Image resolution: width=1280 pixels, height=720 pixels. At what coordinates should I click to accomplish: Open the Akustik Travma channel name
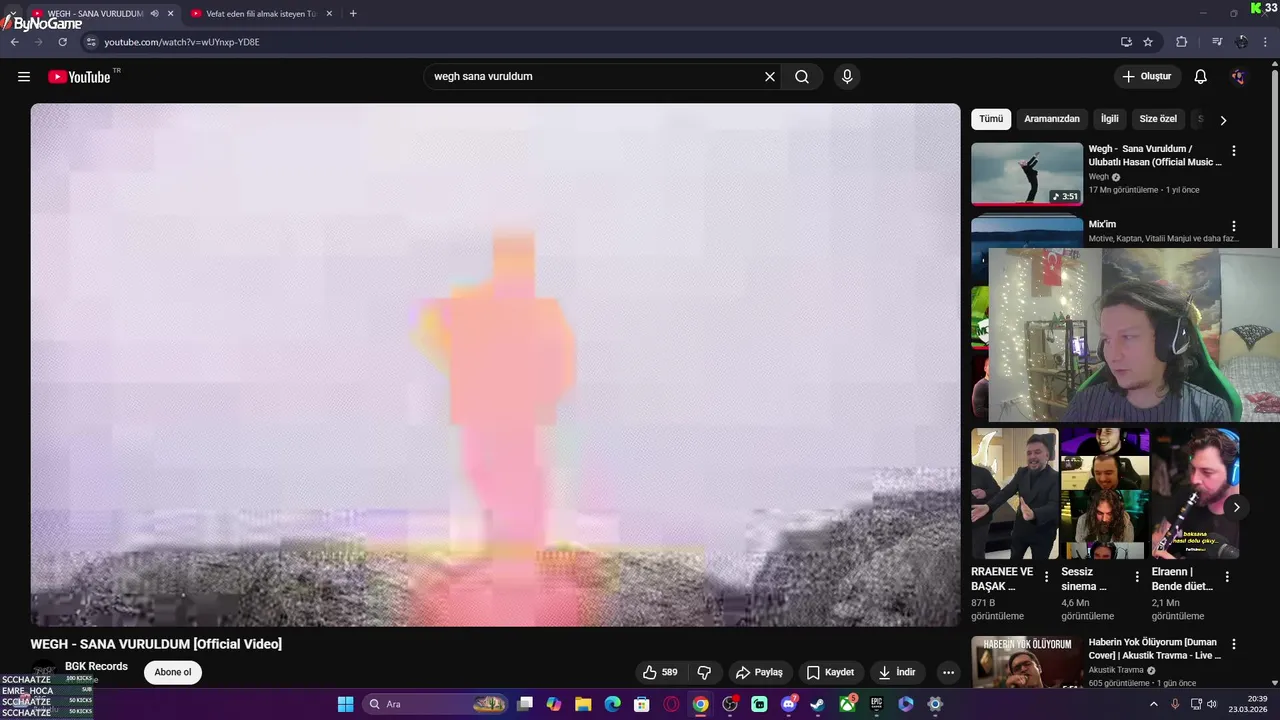pos(1117,670)
